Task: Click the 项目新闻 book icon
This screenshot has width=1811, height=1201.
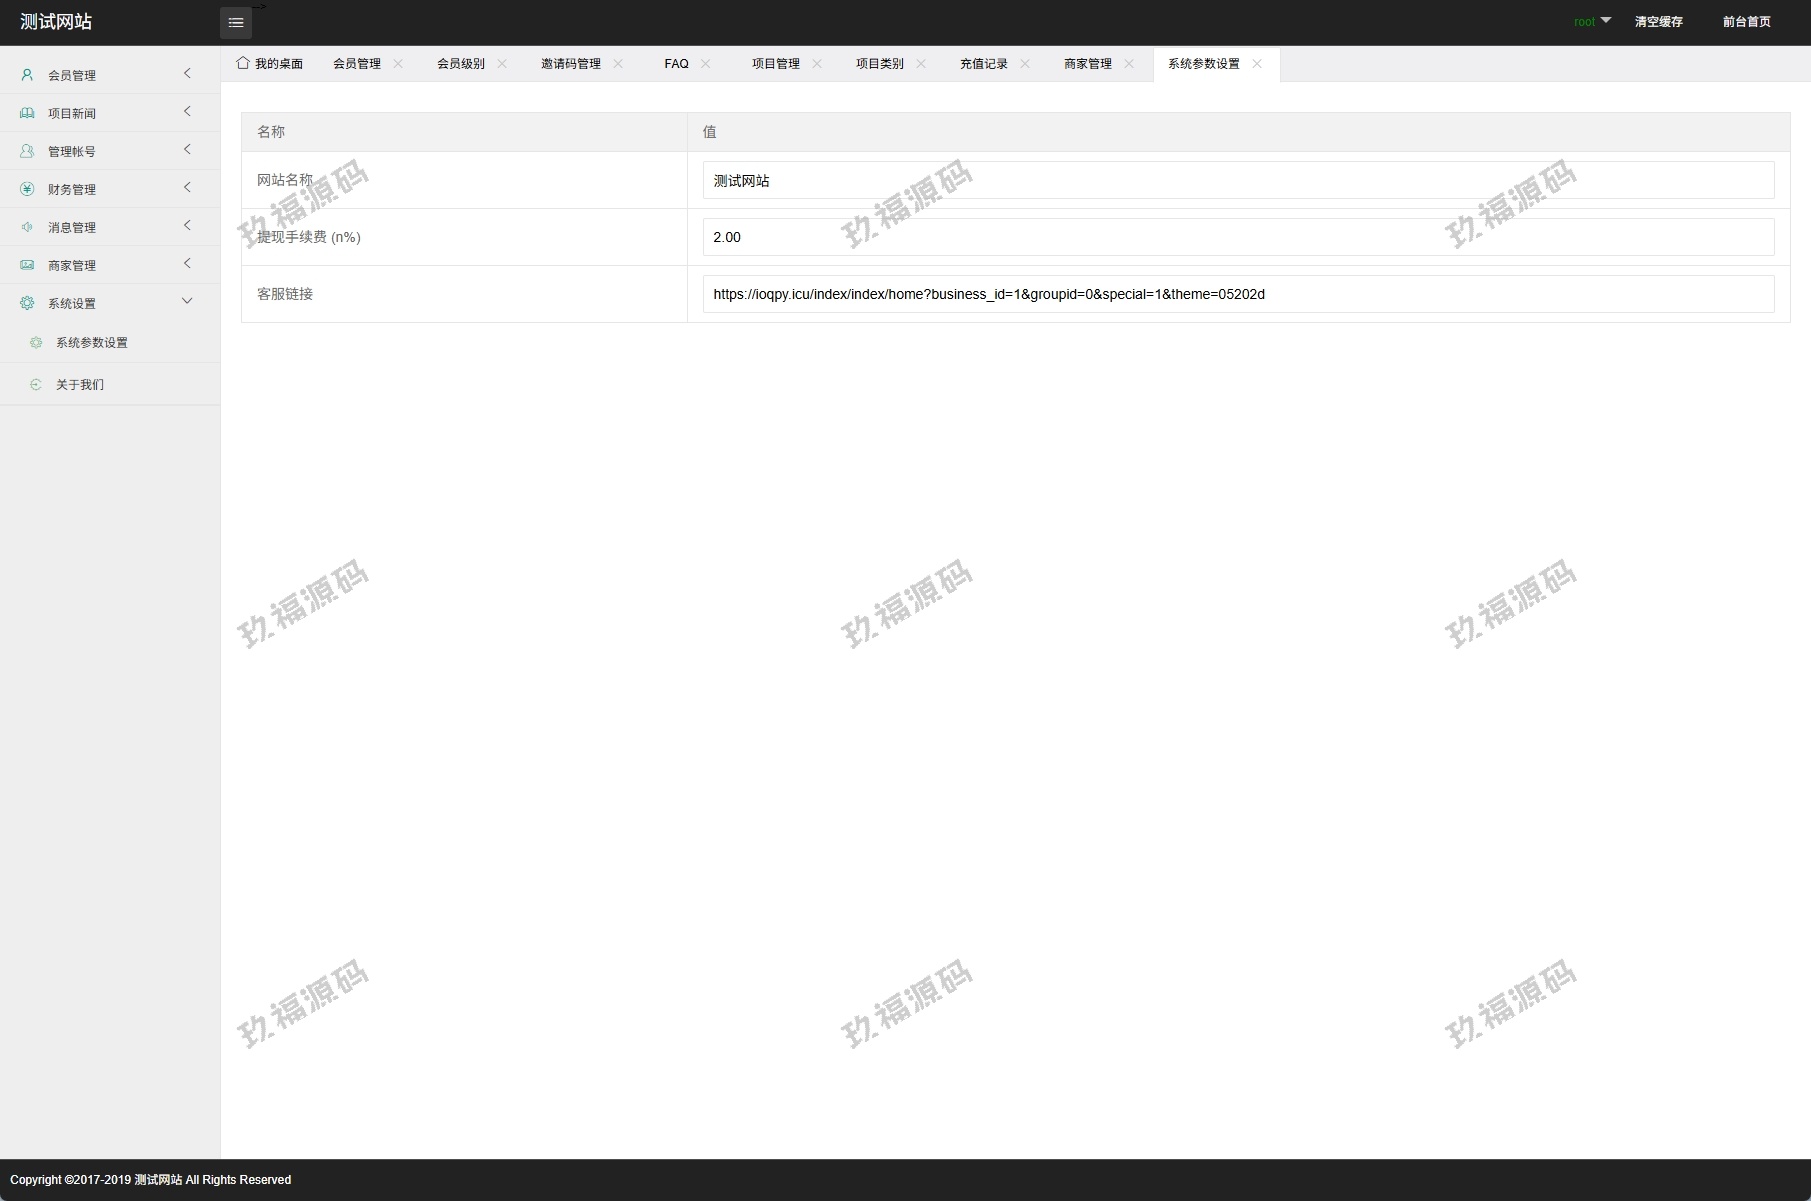Action: pyautogui.click(x=27, y=113)
